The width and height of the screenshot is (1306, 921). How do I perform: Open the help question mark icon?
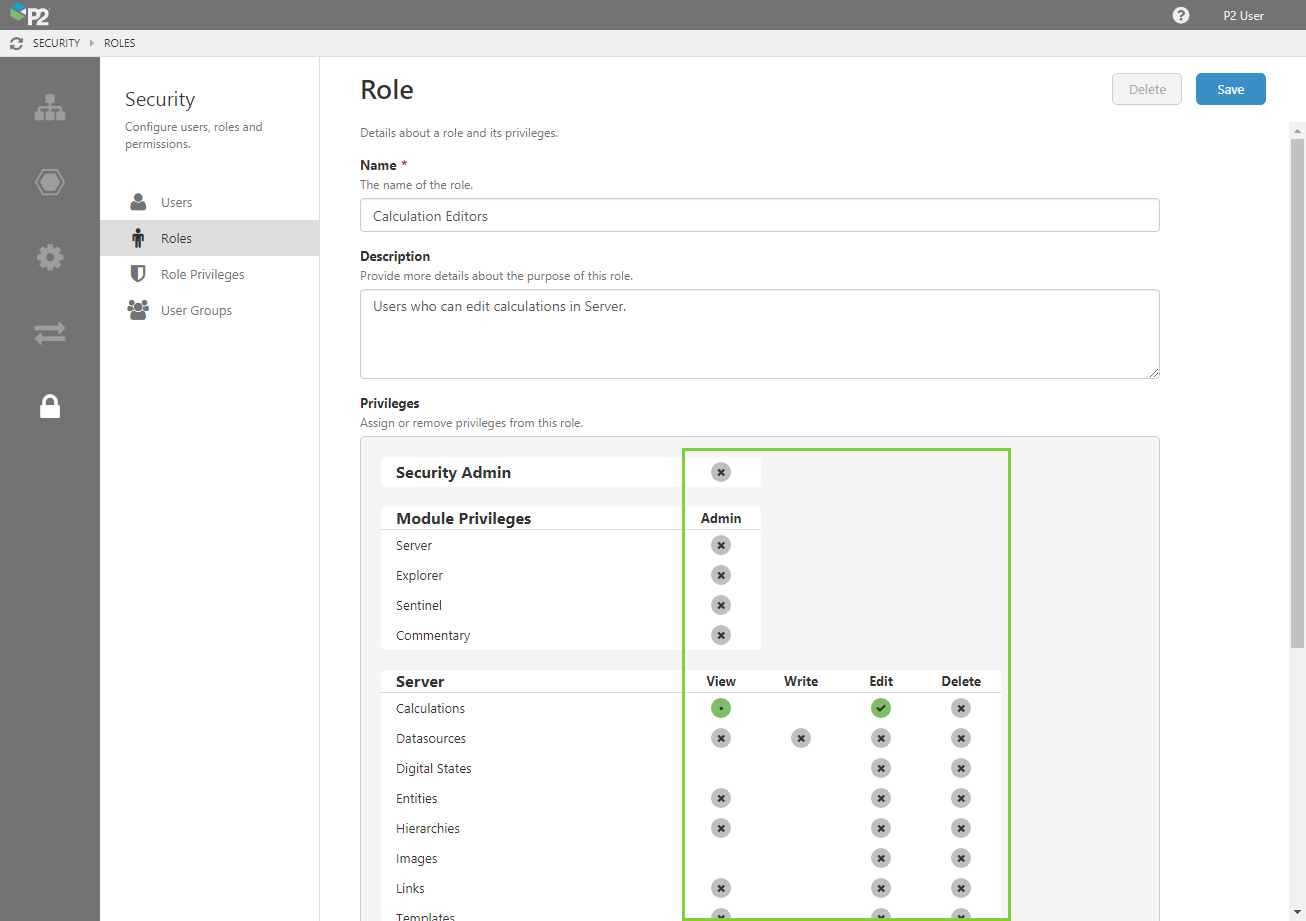(1181, 16)
